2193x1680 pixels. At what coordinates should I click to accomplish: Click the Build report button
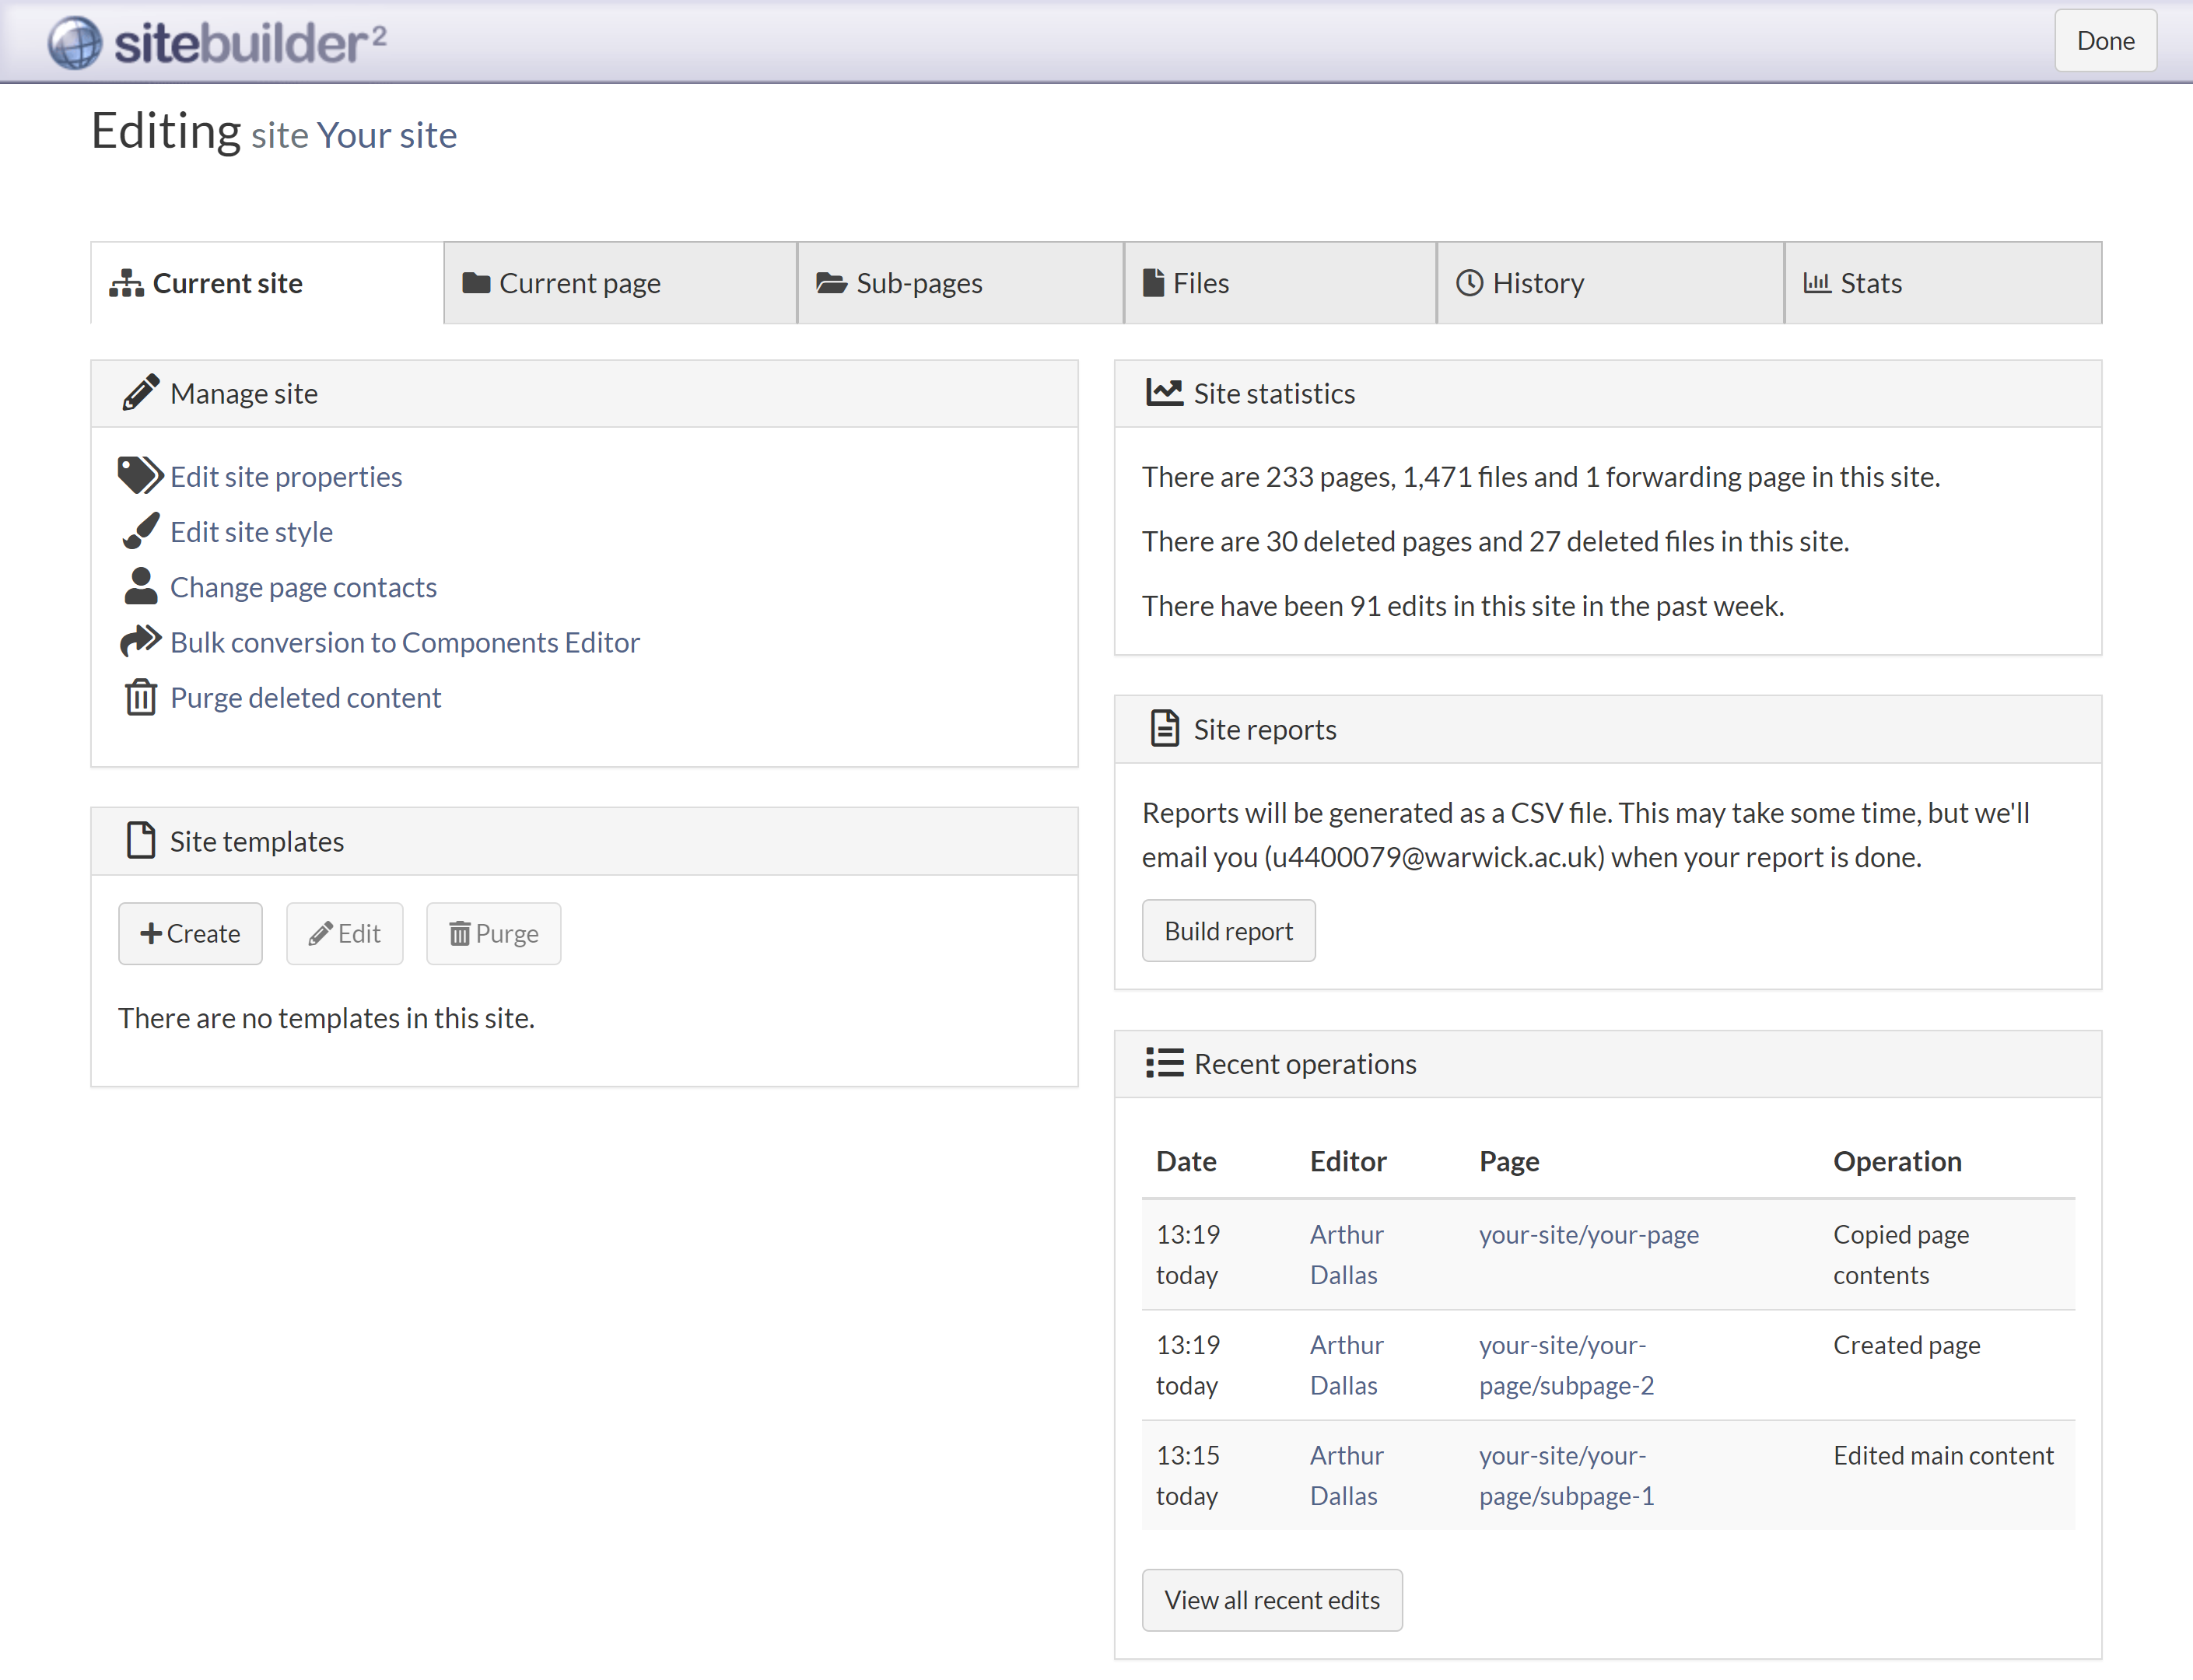point(1228,932)
